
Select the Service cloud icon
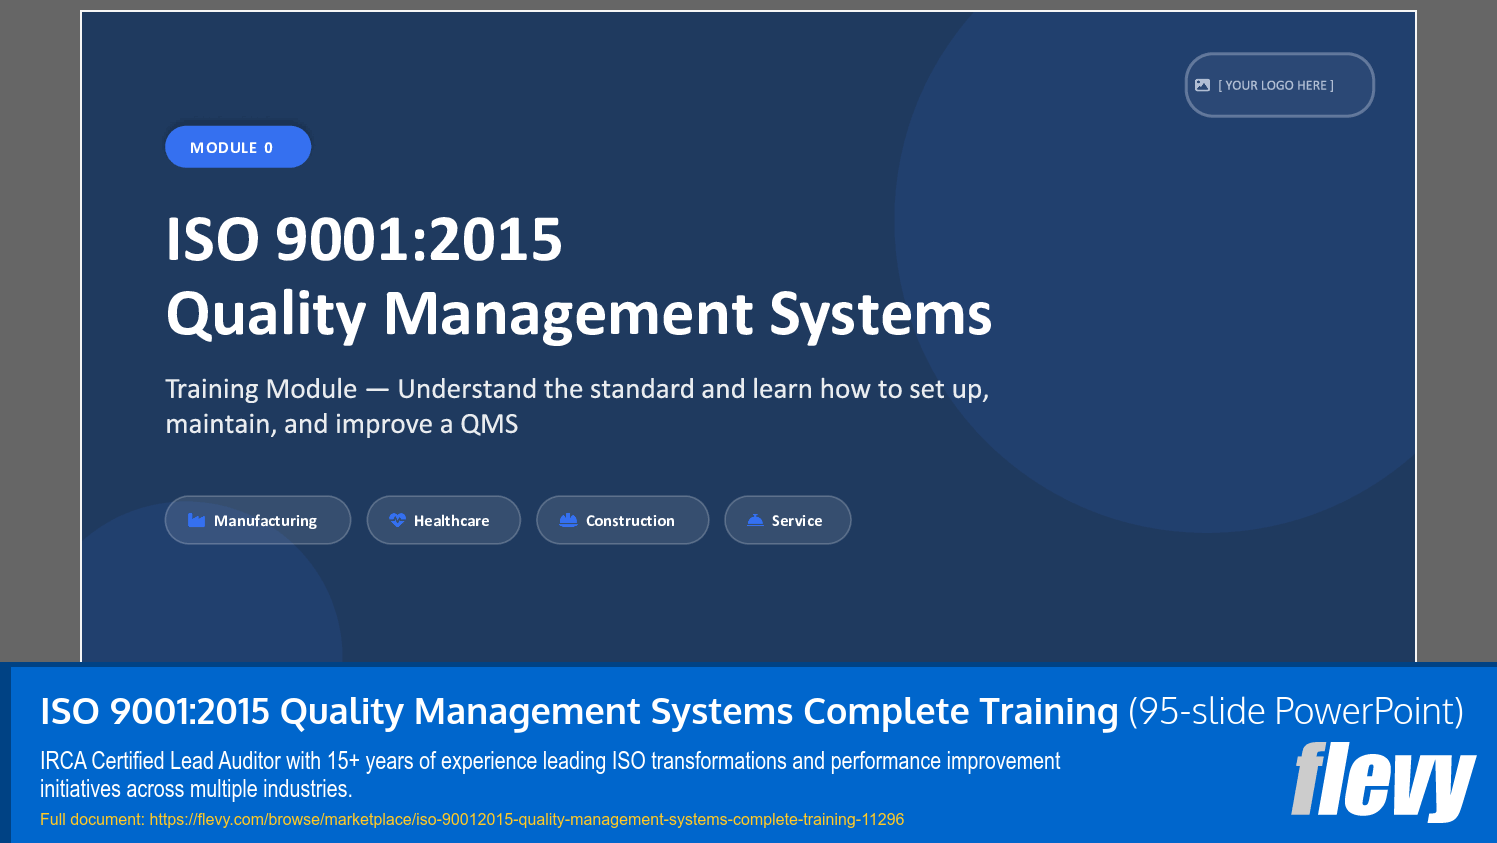[754, 519]
